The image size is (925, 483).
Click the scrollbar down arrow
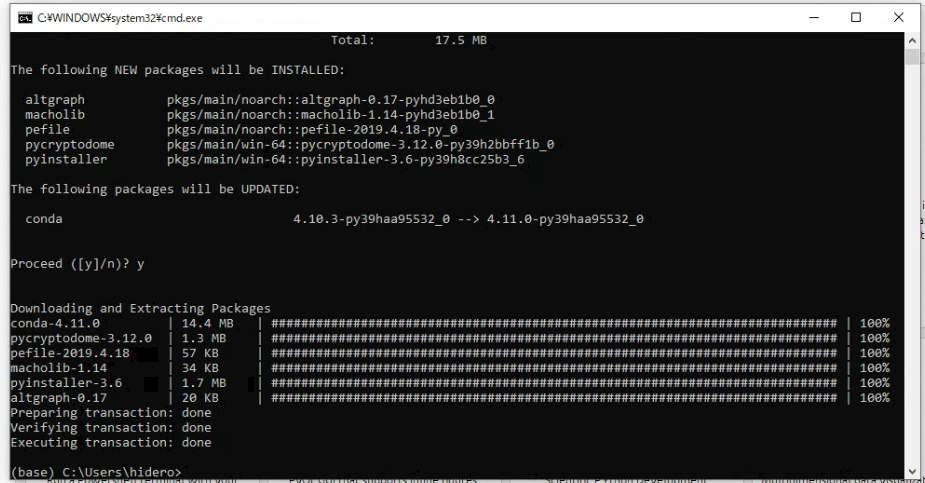[x=913, y=472]
